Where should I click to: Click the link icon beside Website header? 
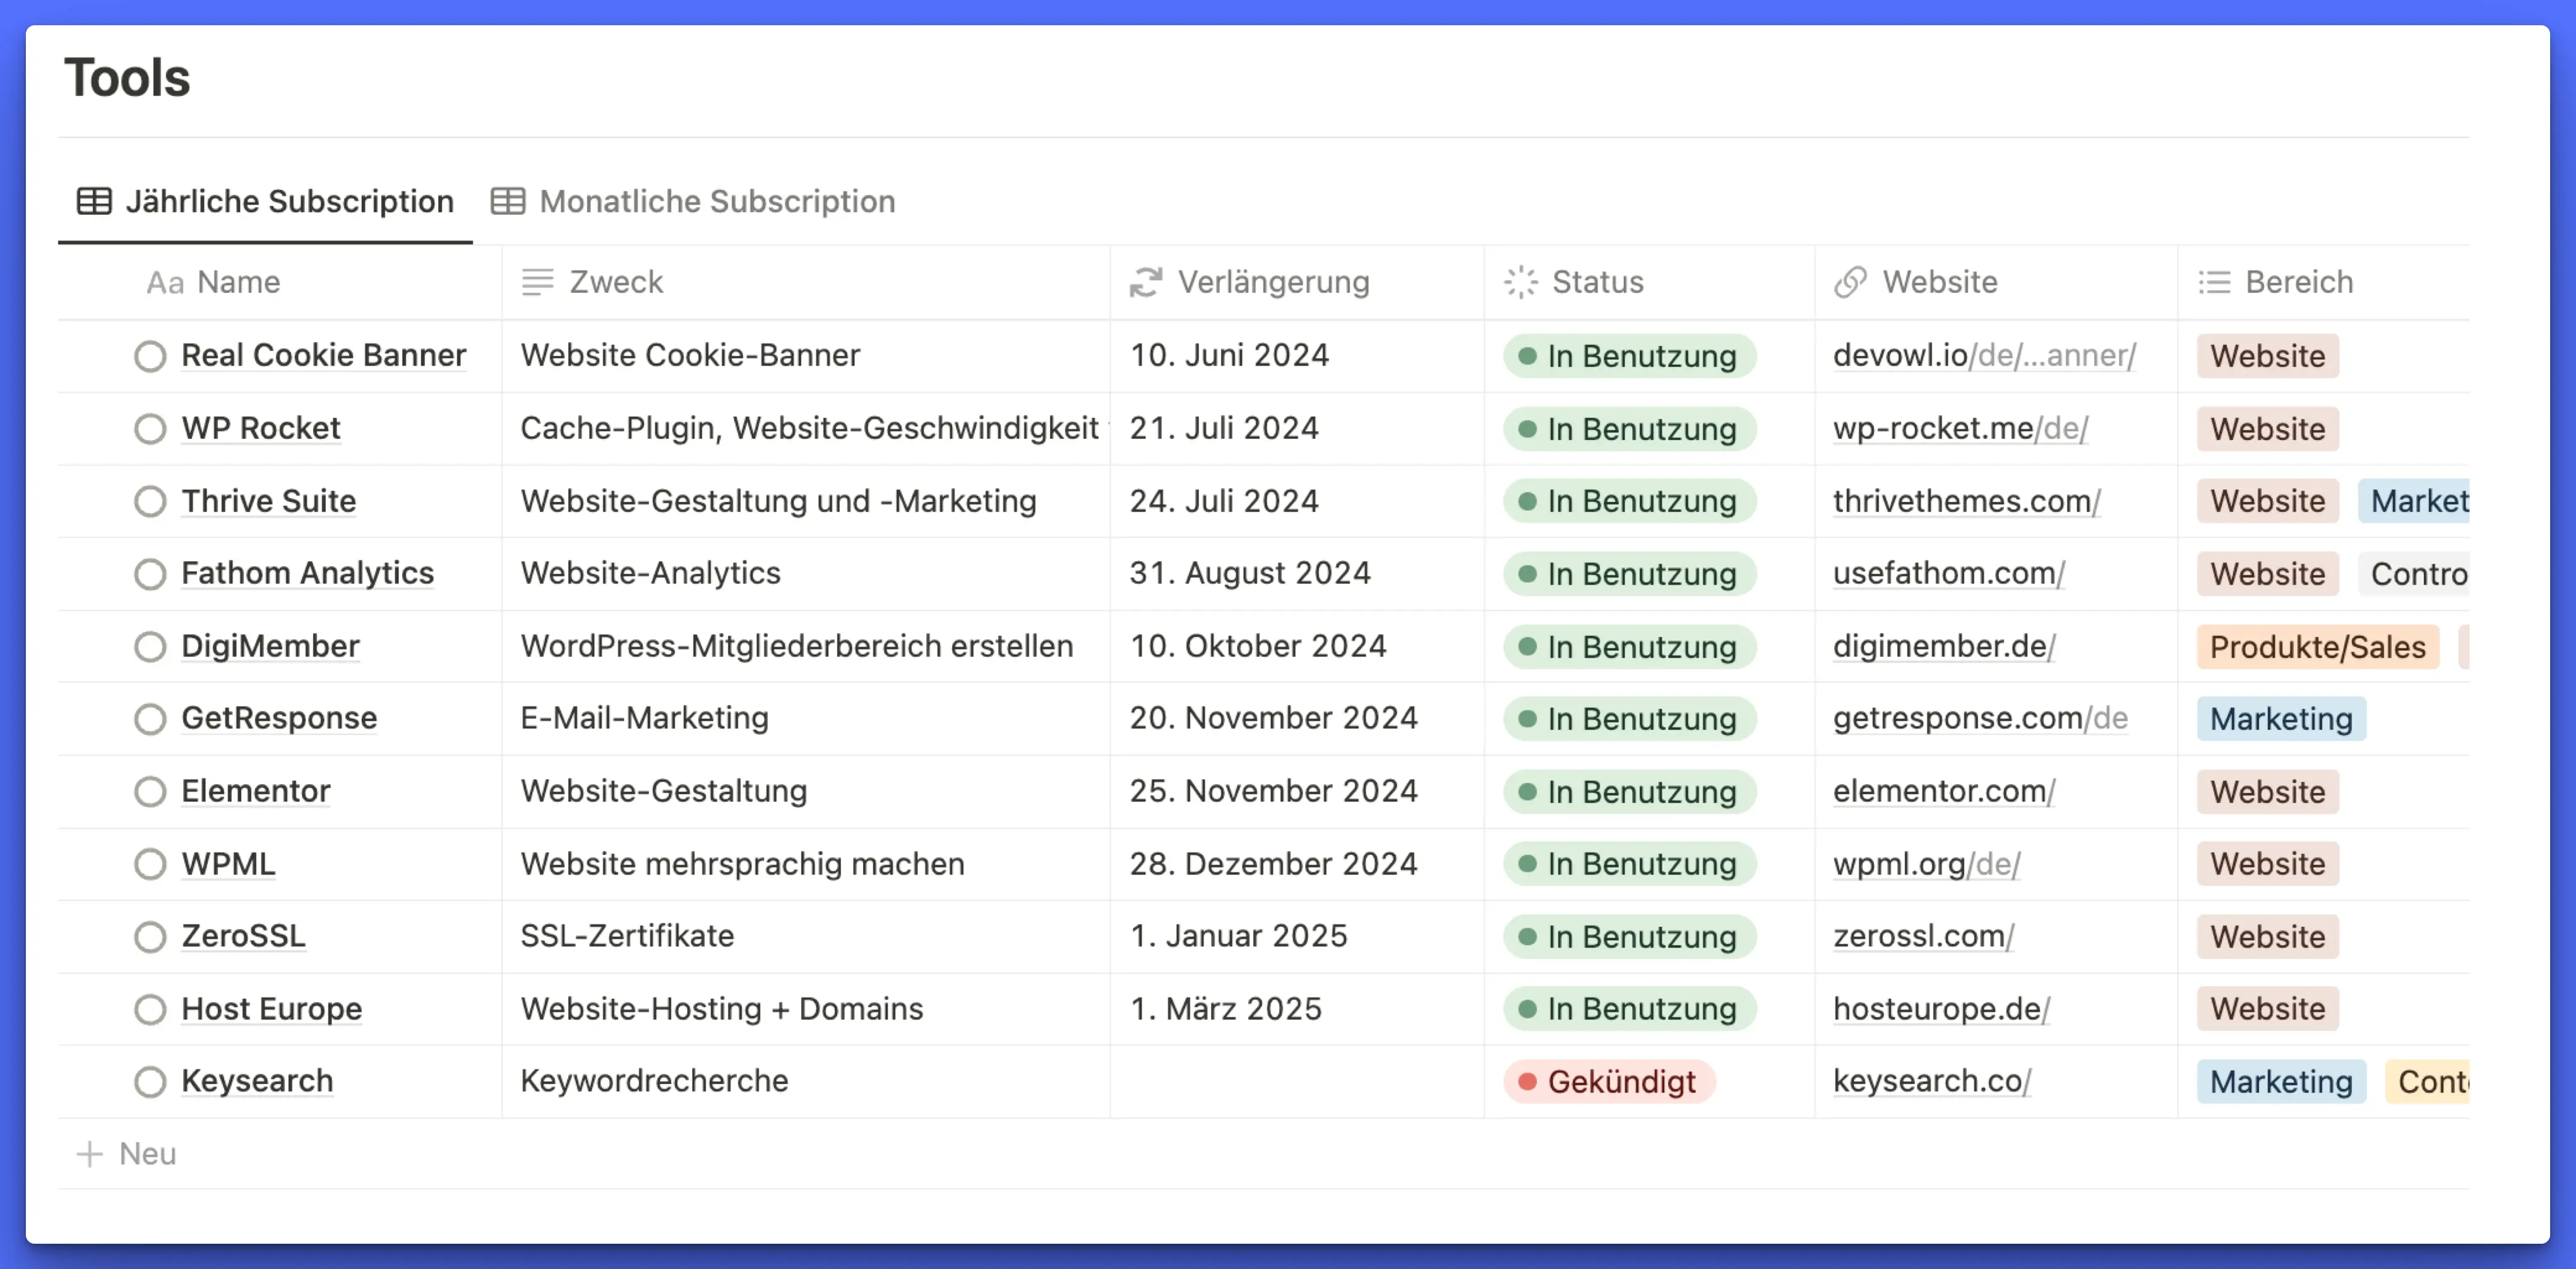coord(1850,283)
